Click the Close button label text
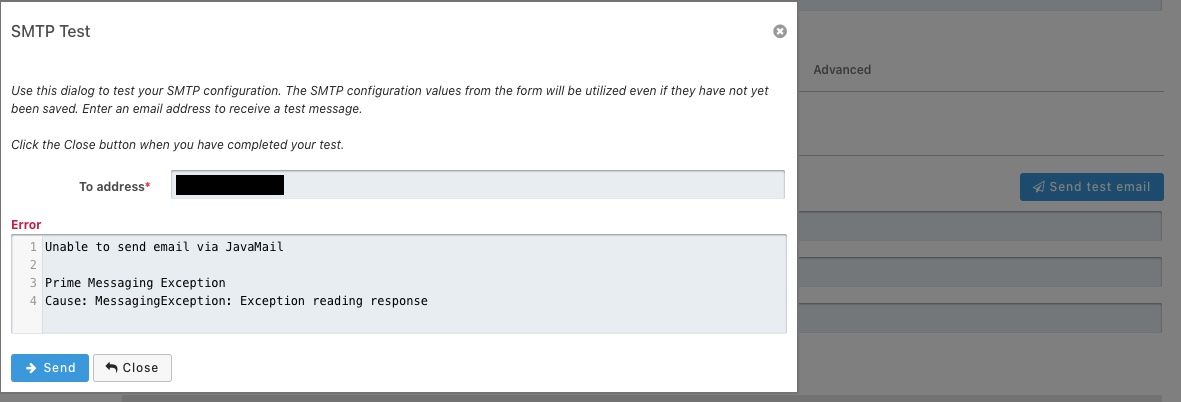The height and width of the screenshot is (402, 1181). point(140,368)
